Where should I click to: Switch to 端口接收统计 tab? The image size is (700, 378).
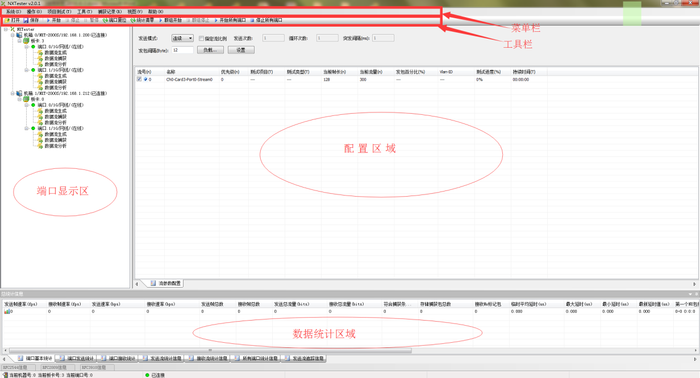point(118,358)
